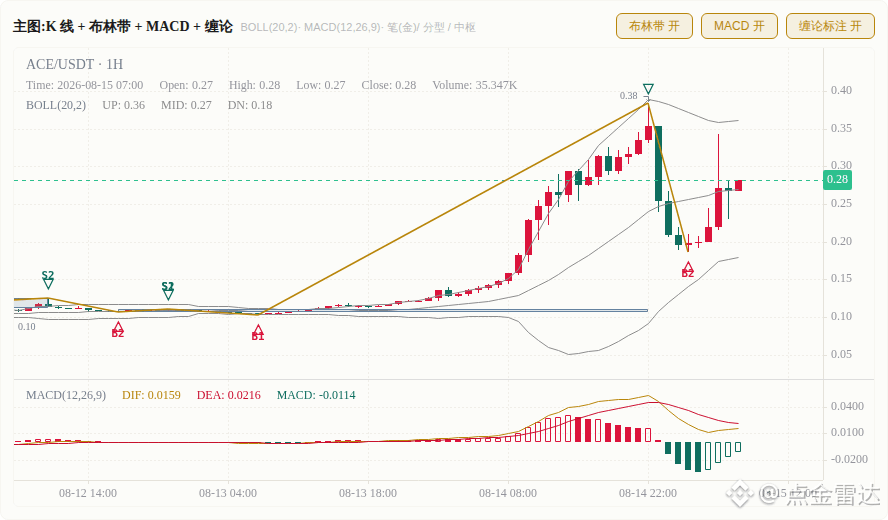Click the 0.40 price axis label
Image resolution: width=888 pixels, height=520 pixels.
click(x=841, y=91)
